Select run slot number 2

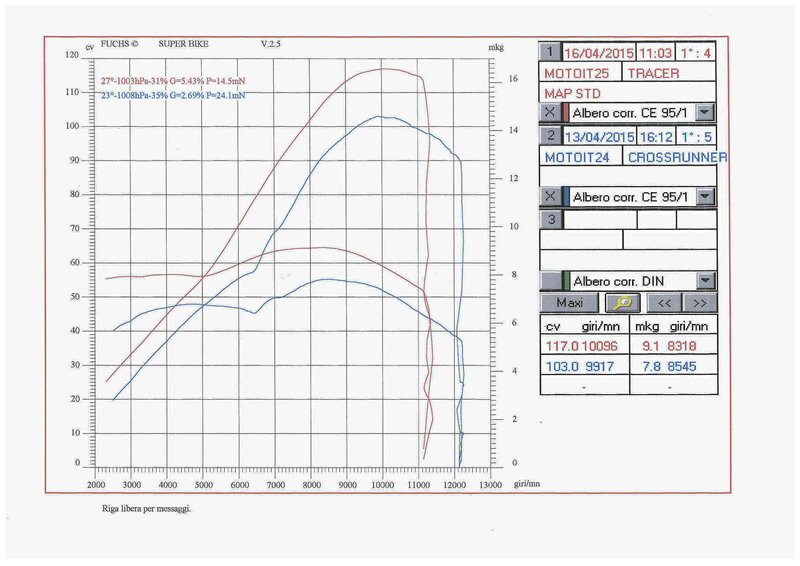(x=550, y=136)
